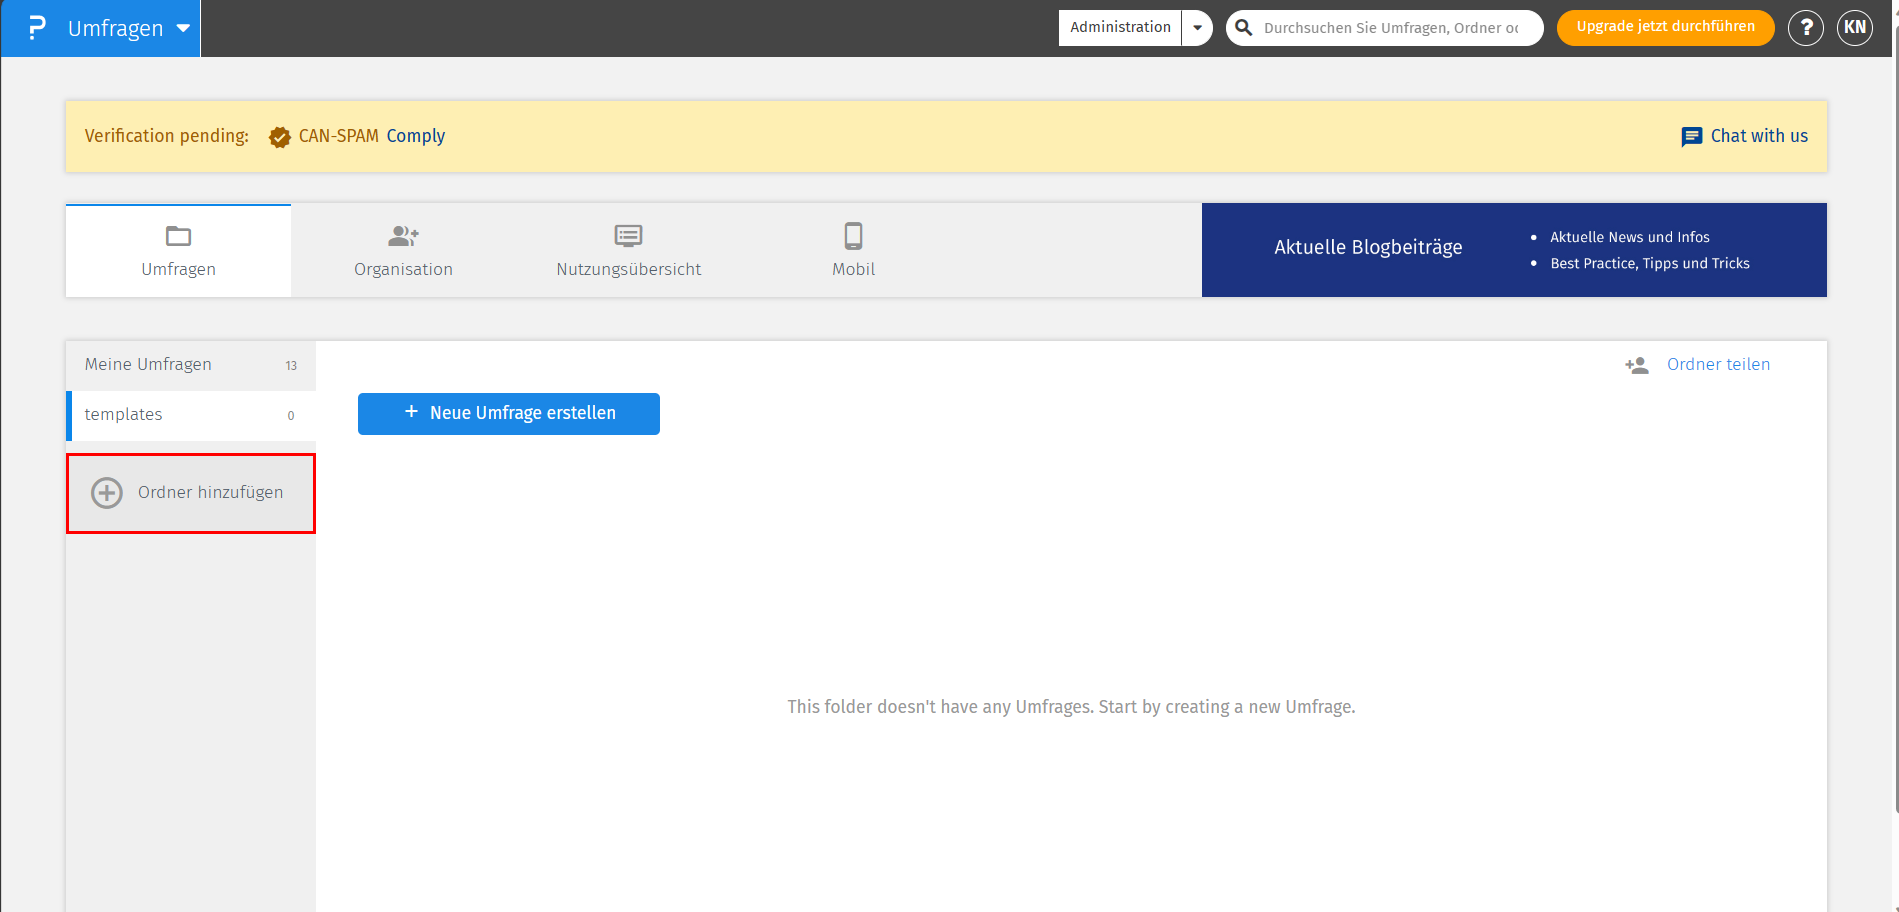Screen dimensions: 1899x912
Task: Click the Mobil phone icon
Action: click(853, 236)
